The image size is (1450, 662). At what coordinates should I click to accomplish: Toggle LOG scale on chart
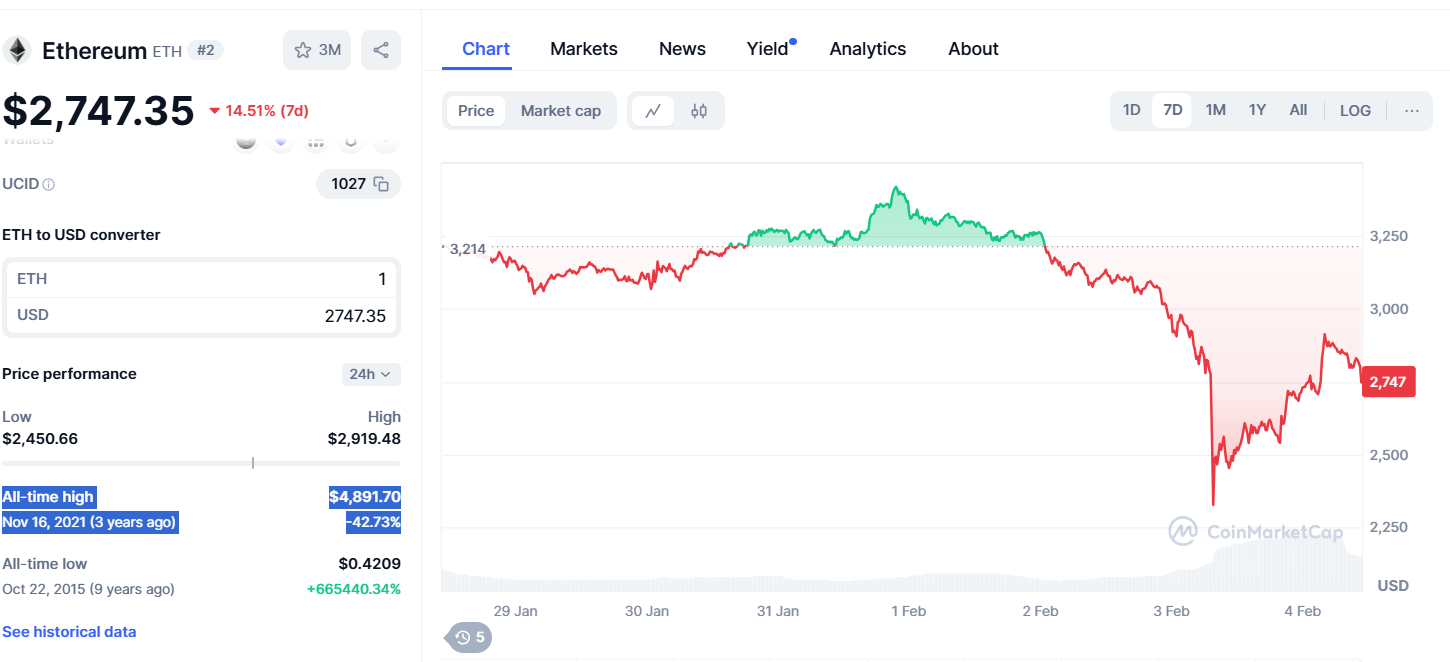pos(1355,111)
